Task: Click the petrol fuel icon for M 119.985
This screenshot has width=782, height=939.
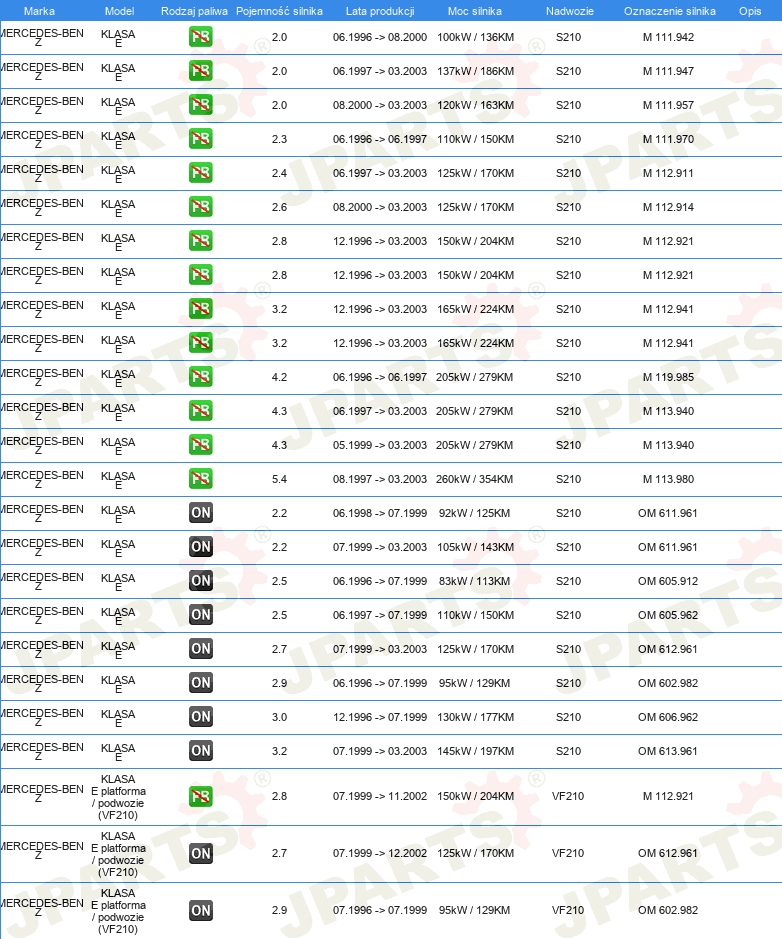Action: (201, 377)
